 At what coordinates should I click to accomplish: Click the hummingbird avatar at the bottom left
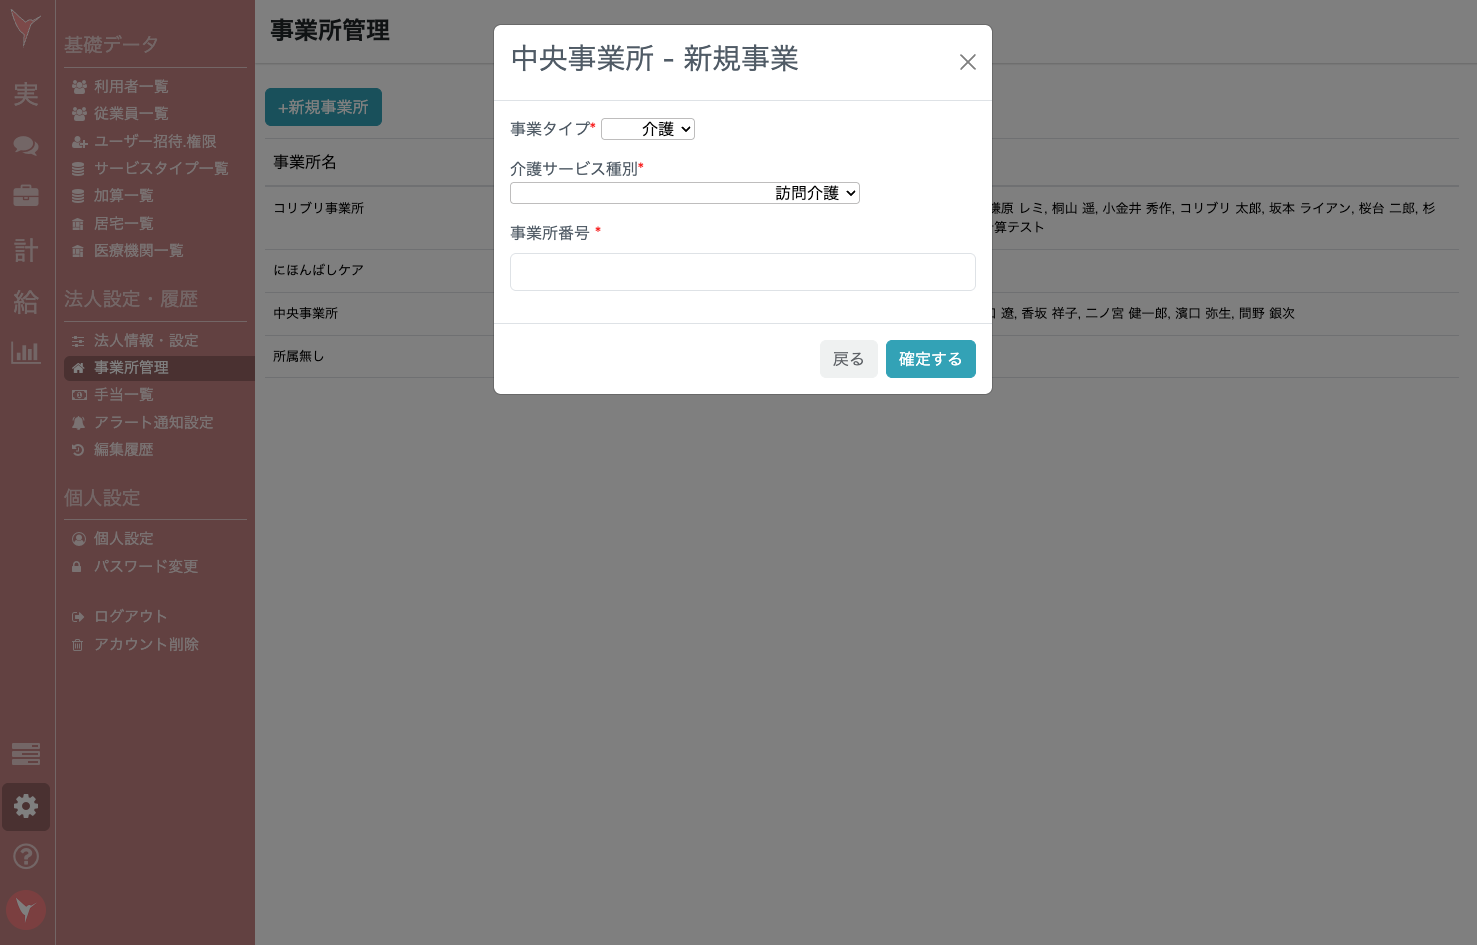pyautogui.click(x=25, y=910)
